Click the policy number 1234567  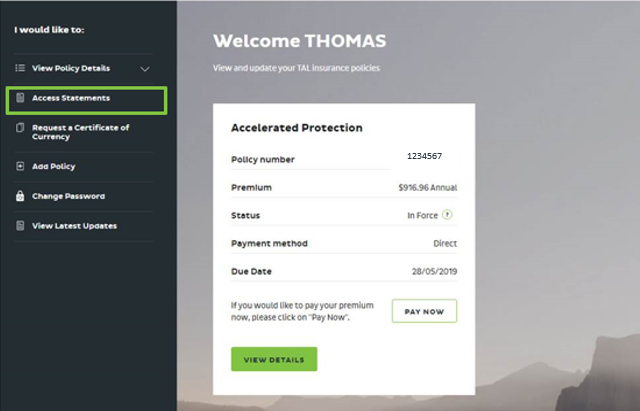[424, 157]
